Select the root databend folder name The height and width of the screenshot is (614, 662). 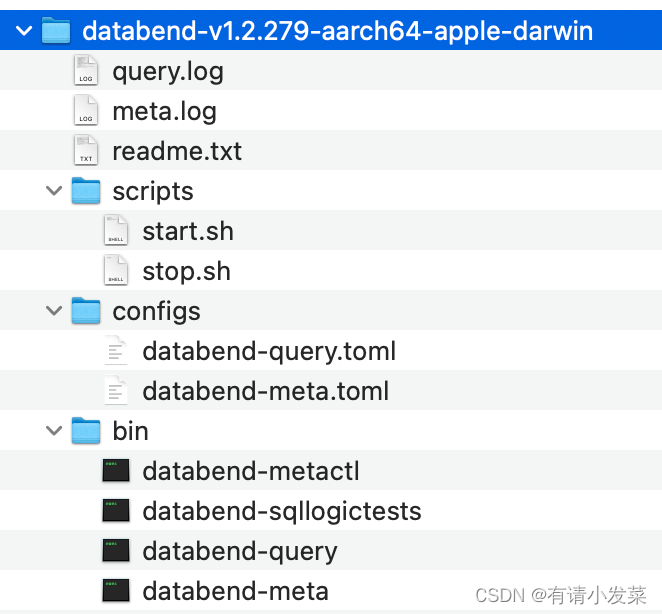tap(337, 31)
